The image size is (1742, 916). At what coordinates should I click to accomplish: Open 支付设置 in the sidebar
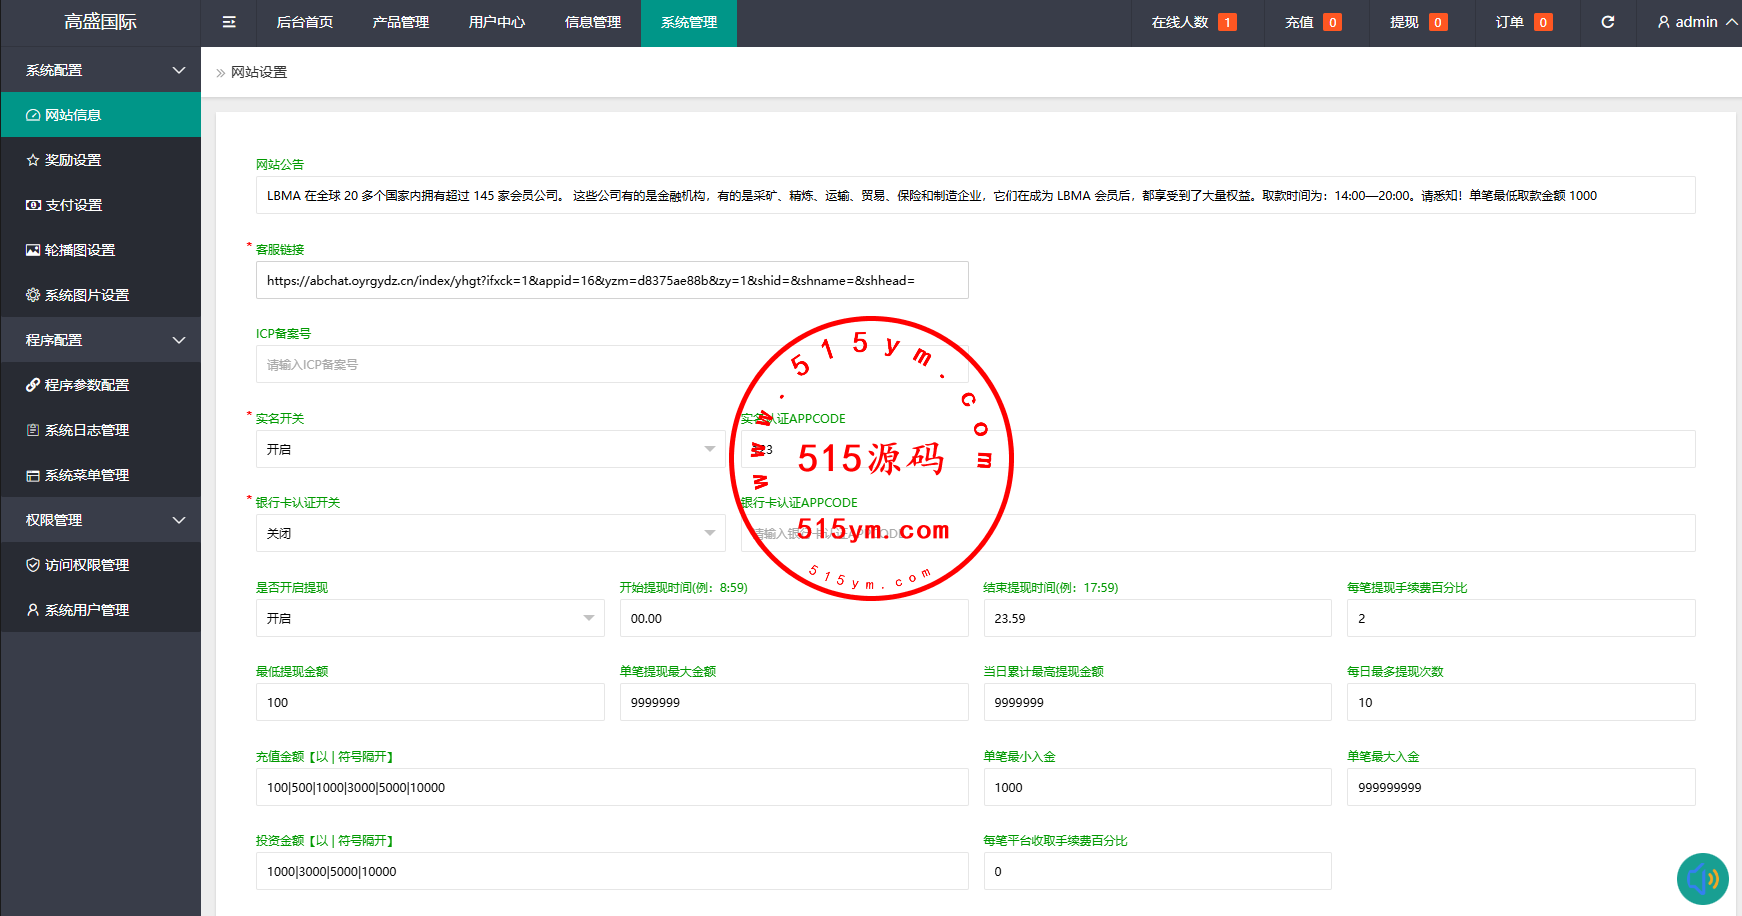pos(73,205)
